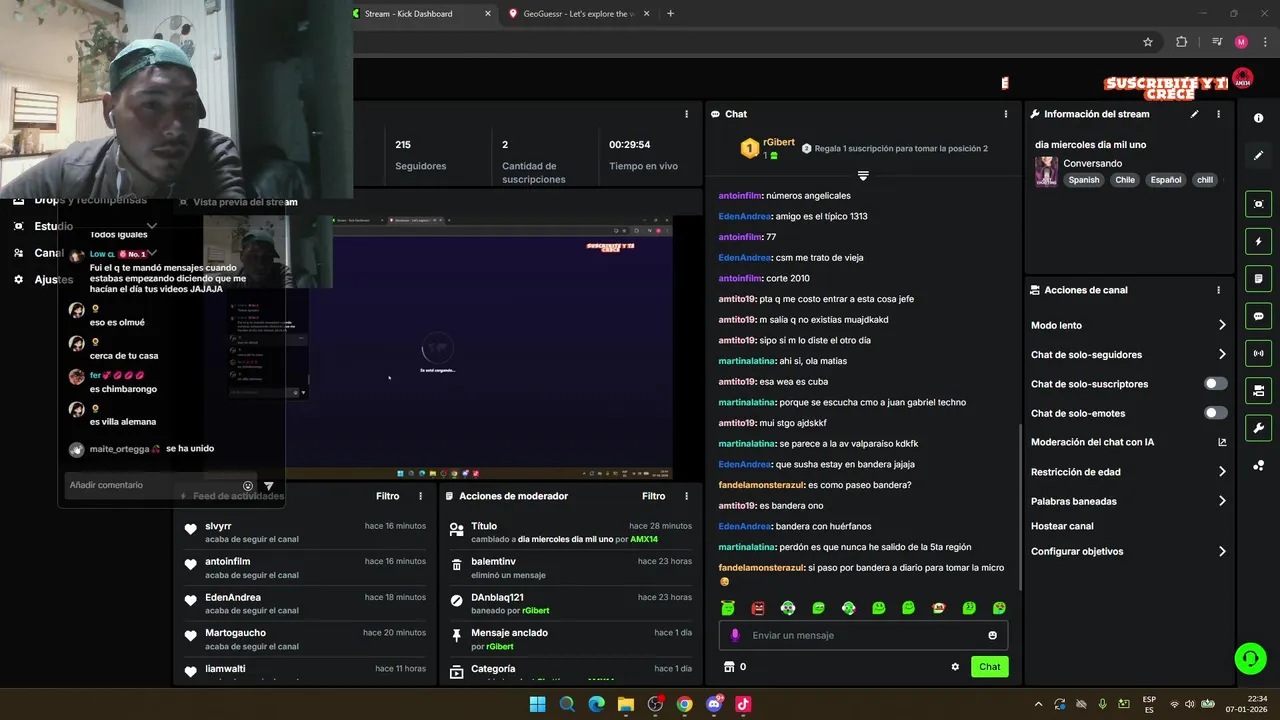
Task: Click the Enviar un mensaje field
Action: click(x=863, y=635)
